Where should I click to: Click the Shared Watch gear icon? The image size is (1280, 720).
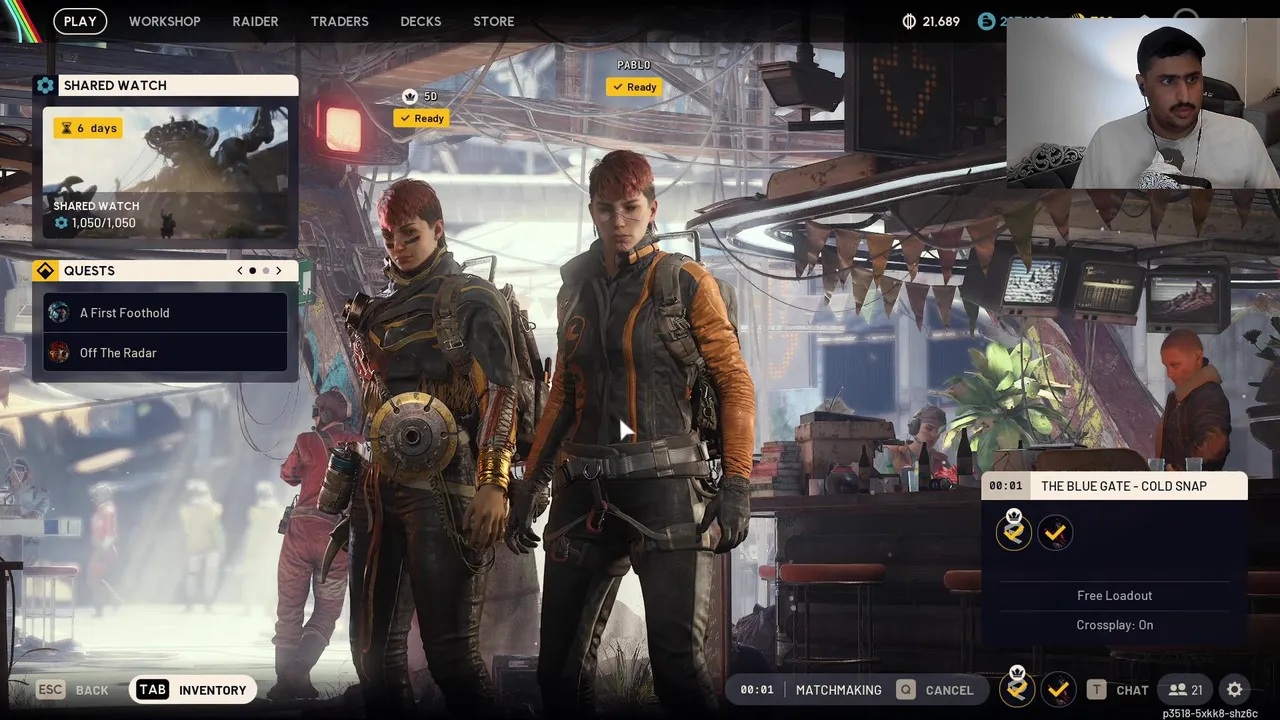tap(45, 86)
